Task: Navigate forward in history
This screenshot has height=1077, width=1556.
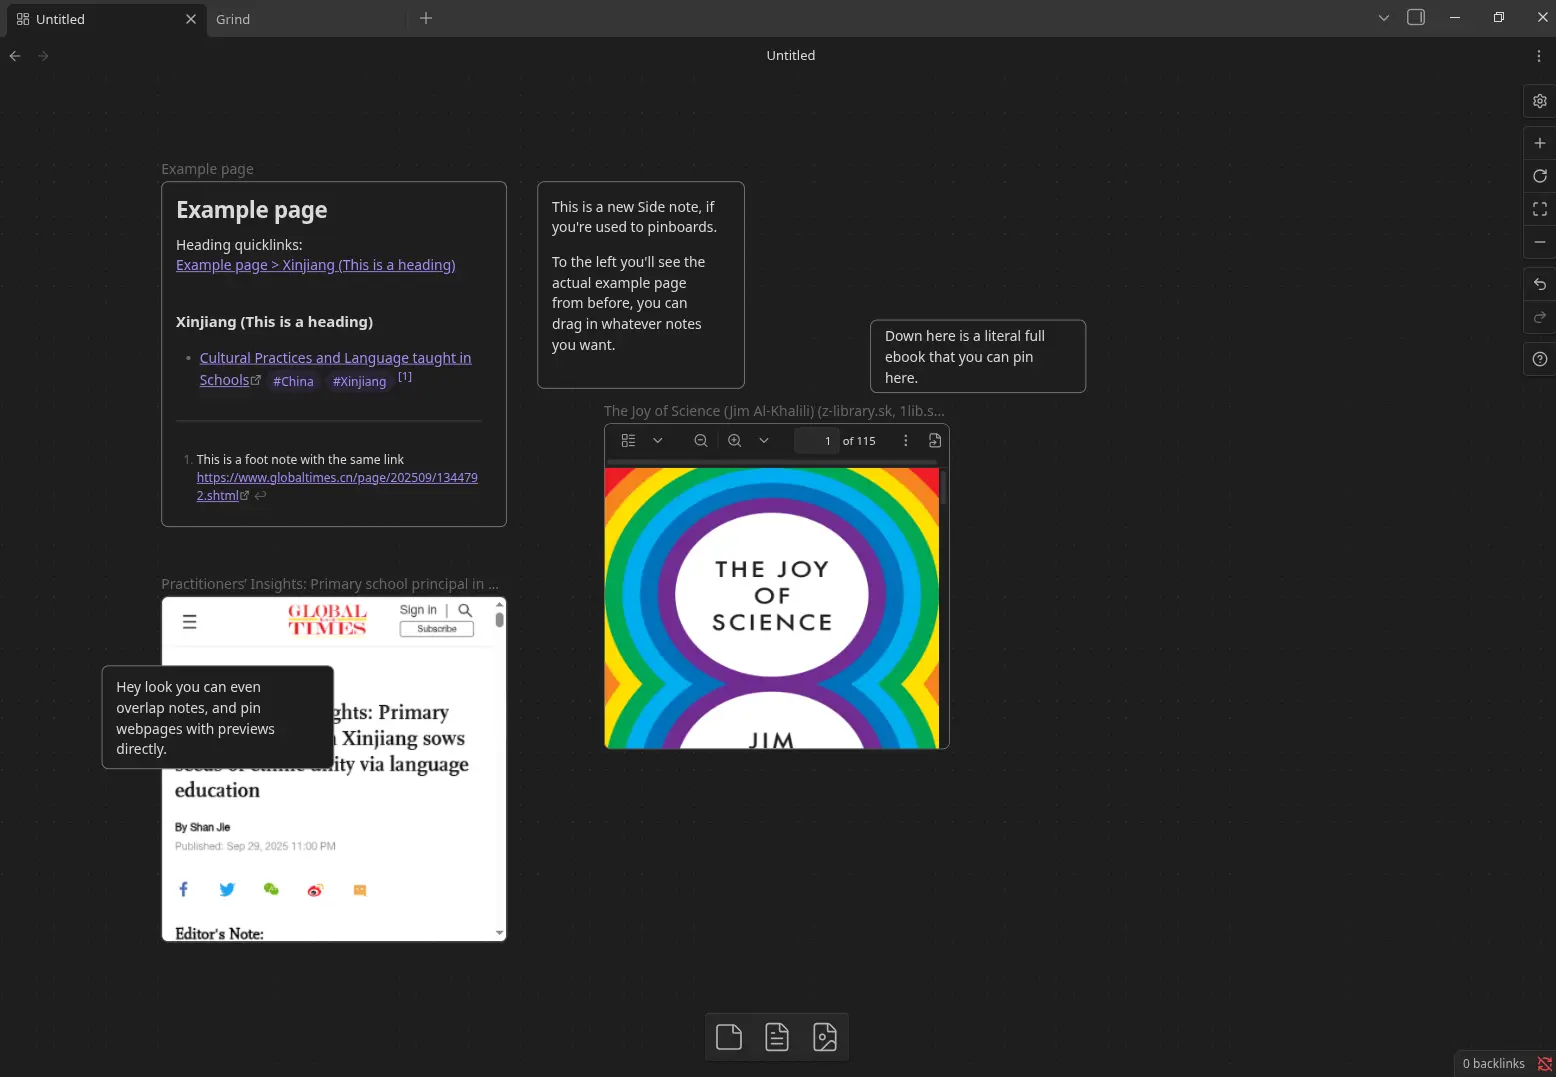Action: [43, 56]
